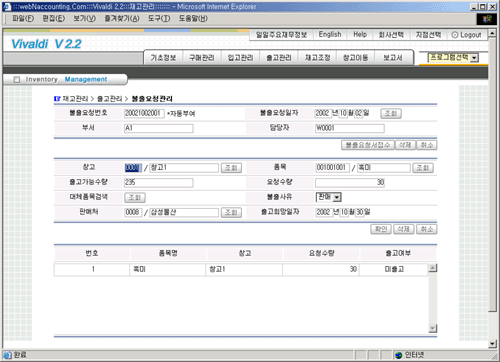Open the 즐겨찾기(A) menu

(122, 19)
